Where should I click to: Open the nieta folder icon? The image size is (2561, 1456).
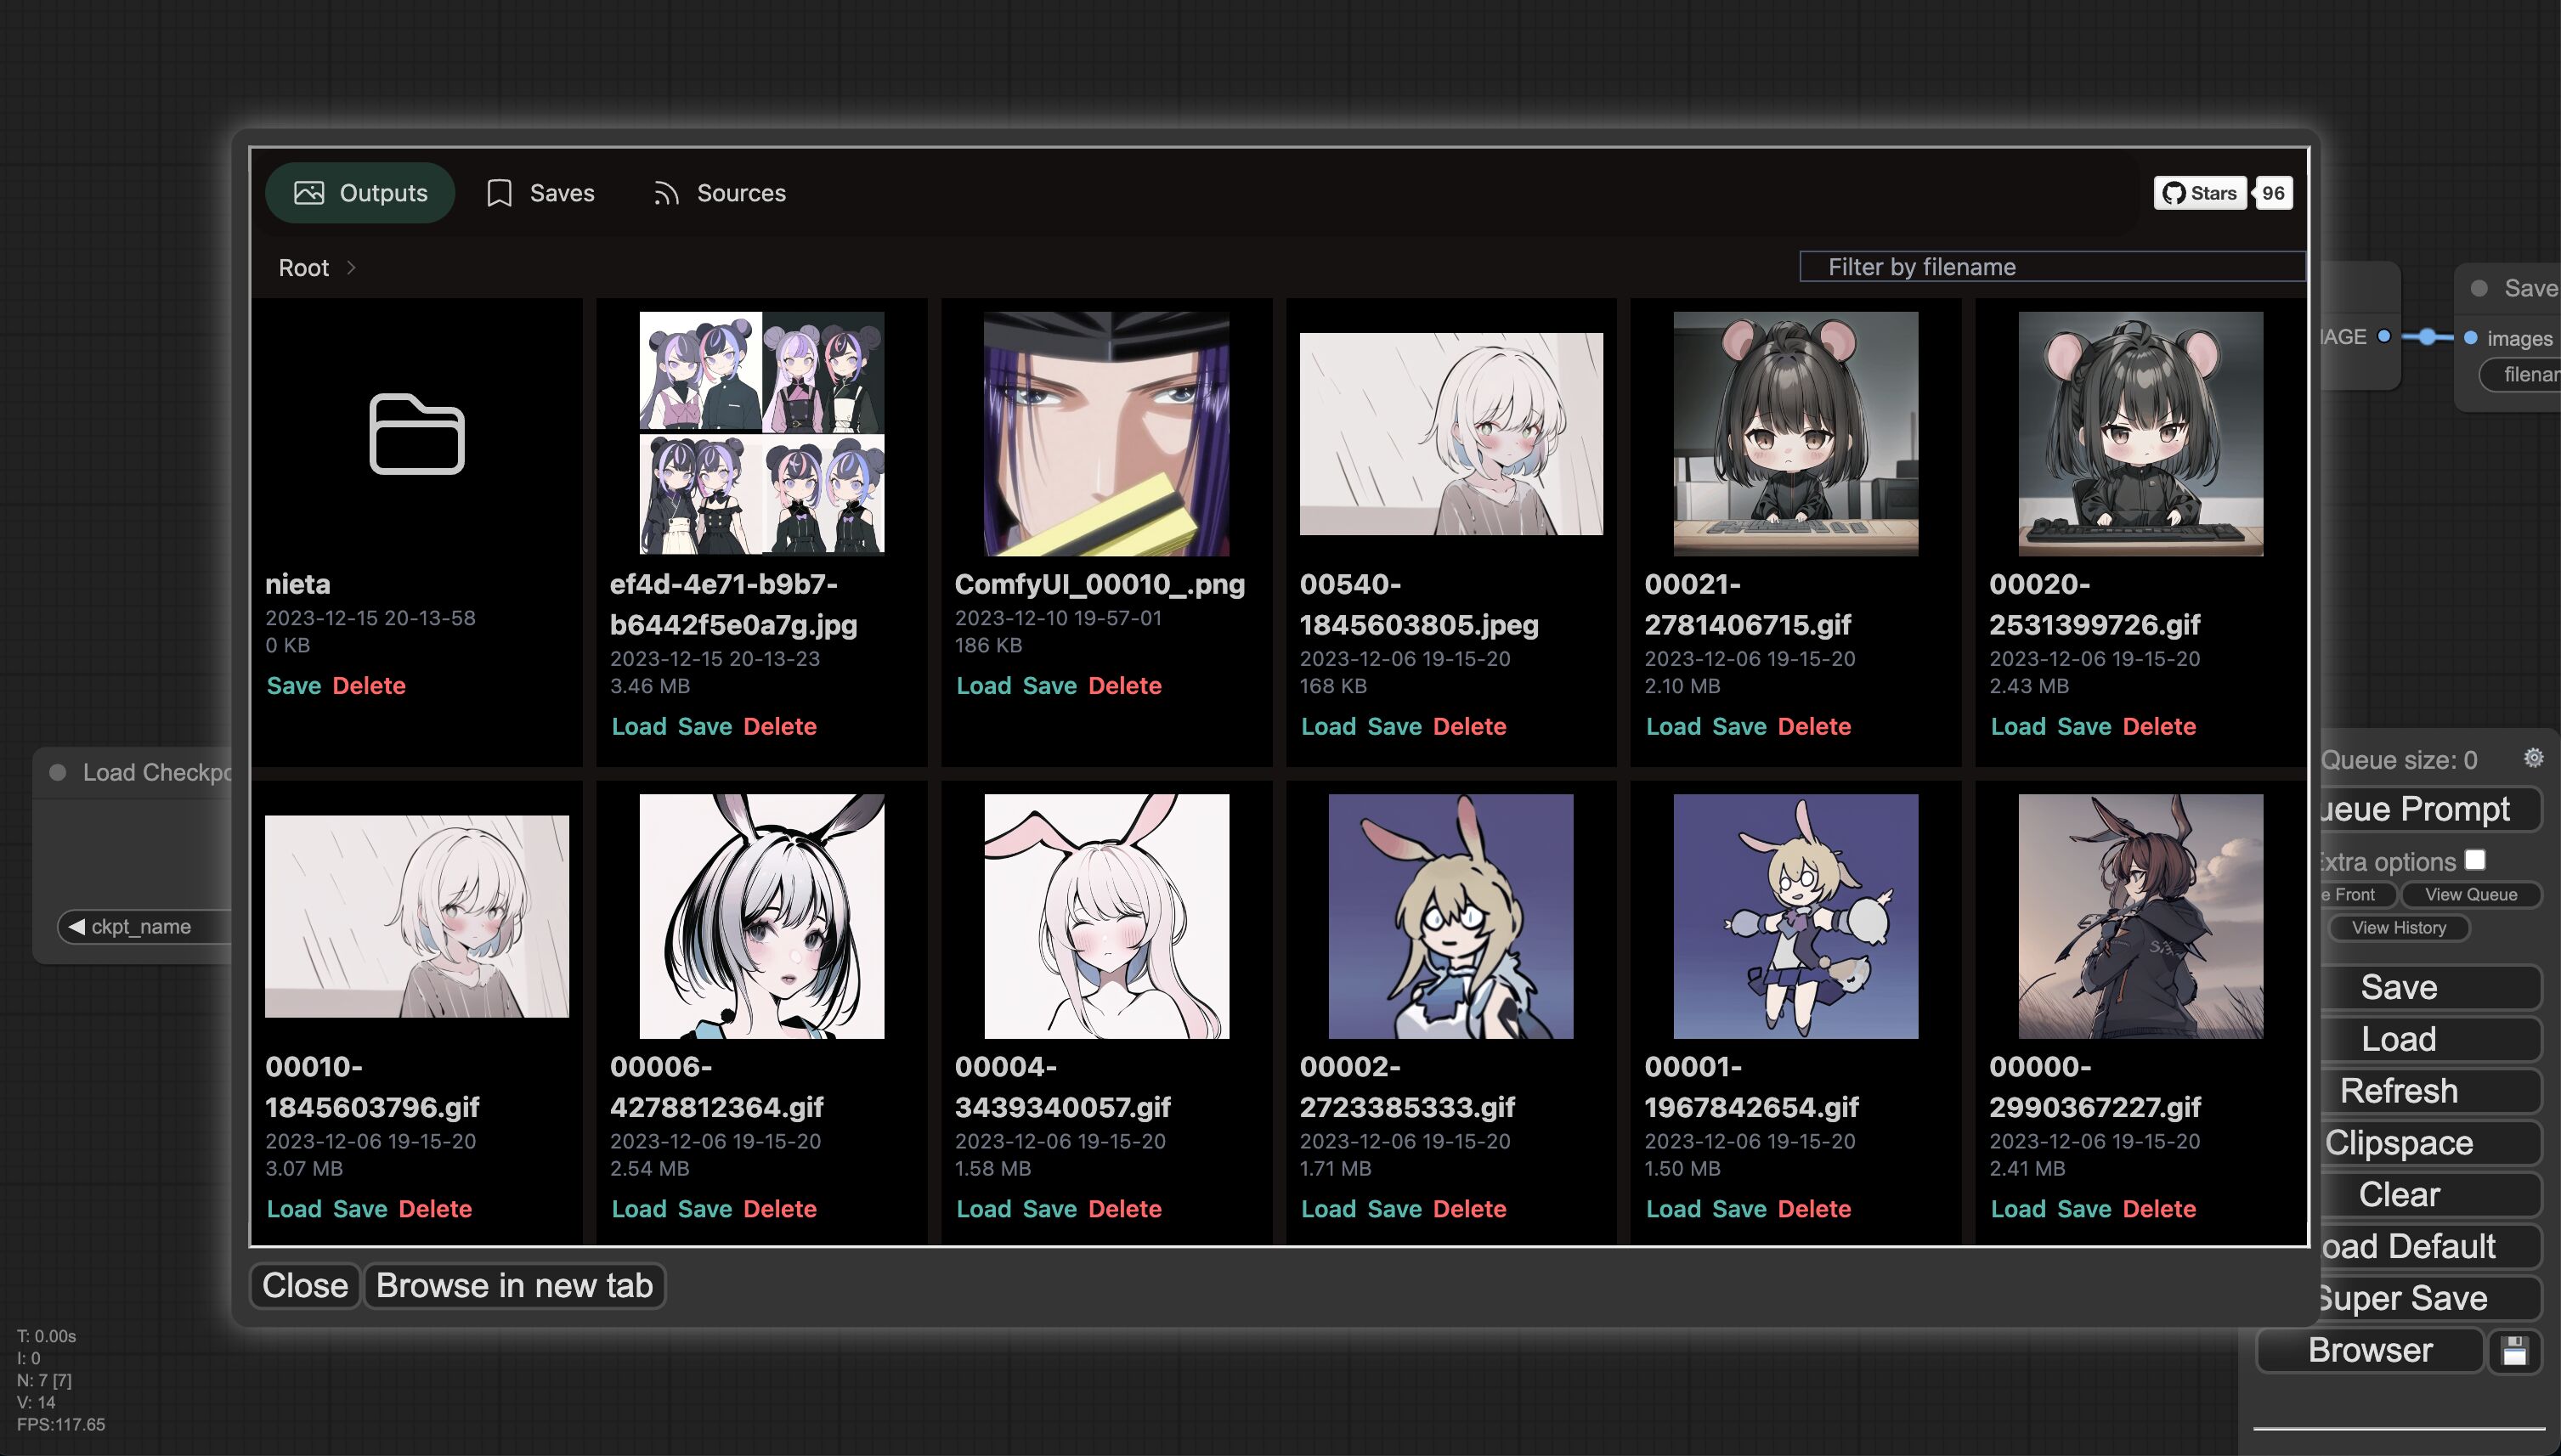click(416, 433)
